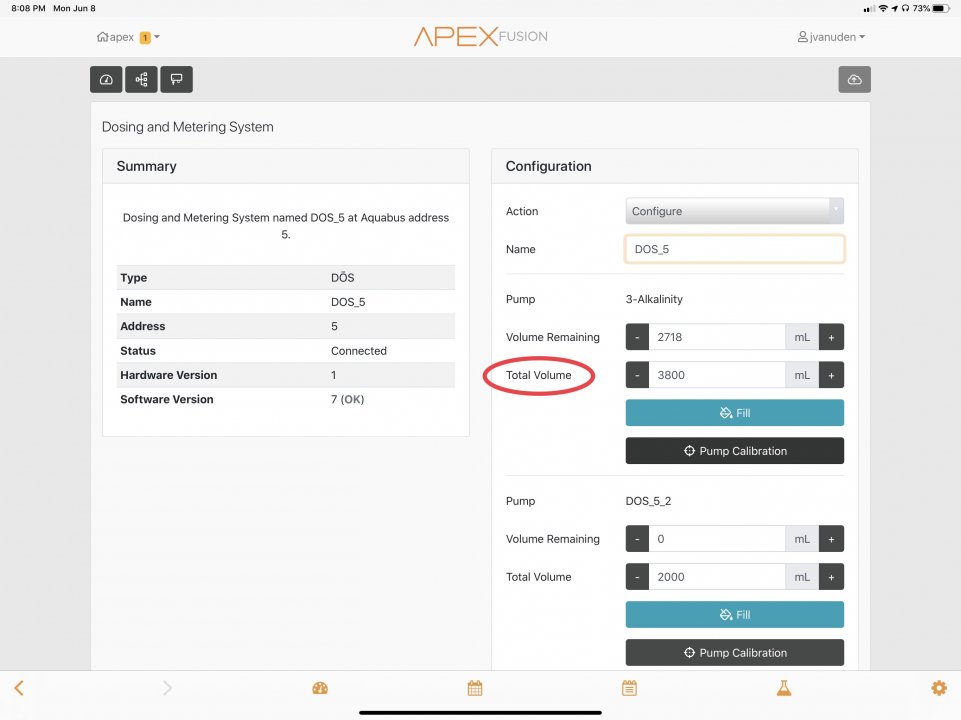Increase 3-Alkalinity Total Volume with plus
This screenshot has height=720, width=961.
[832, 375]
